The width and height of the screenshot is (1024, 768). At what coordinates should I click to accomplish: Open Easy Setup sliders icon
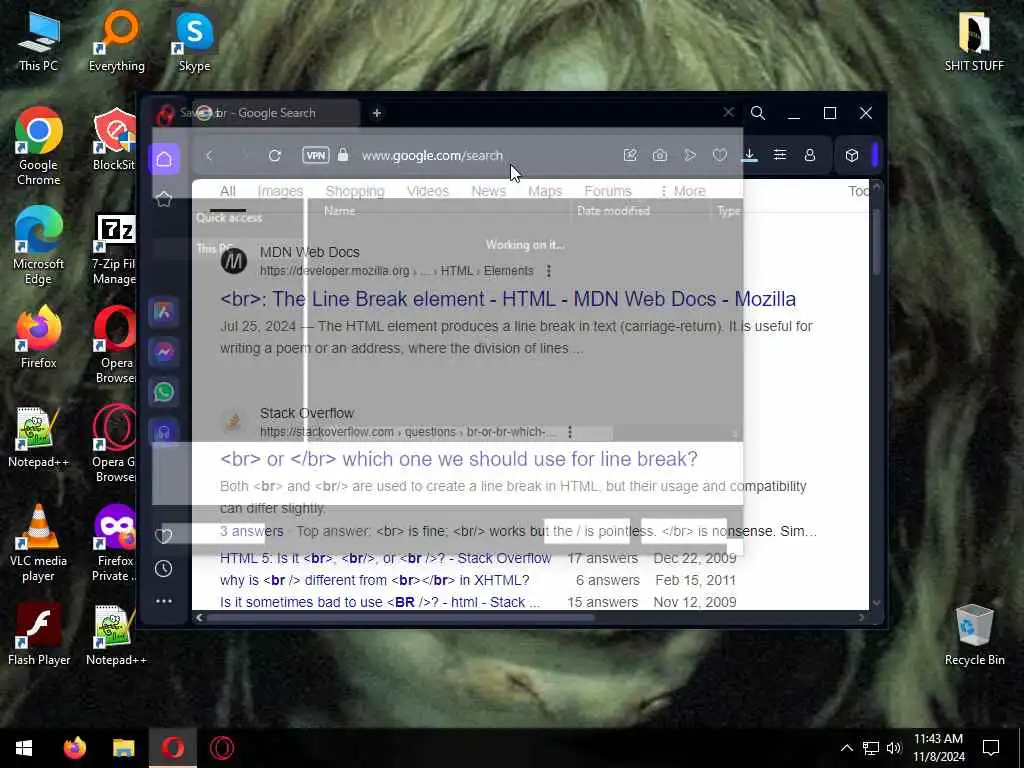pyautogui.click(x=780, y=155)
